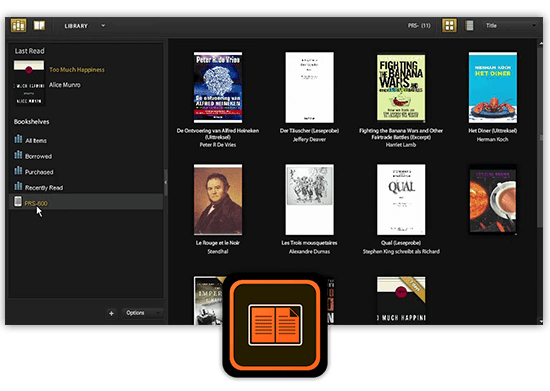Open the Options dropdown
550x391 pixels.
point(142,313)
